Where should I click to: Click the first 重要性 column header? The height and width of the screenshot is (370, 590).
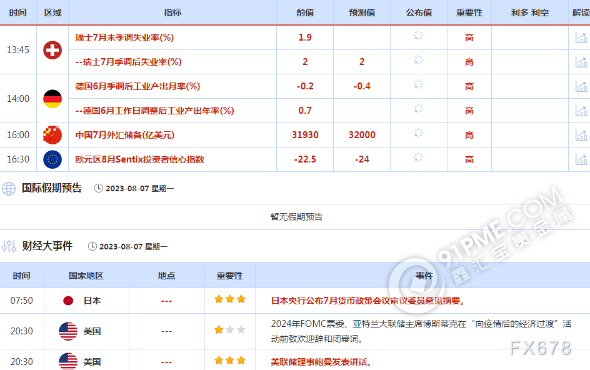tap(469, 12)
